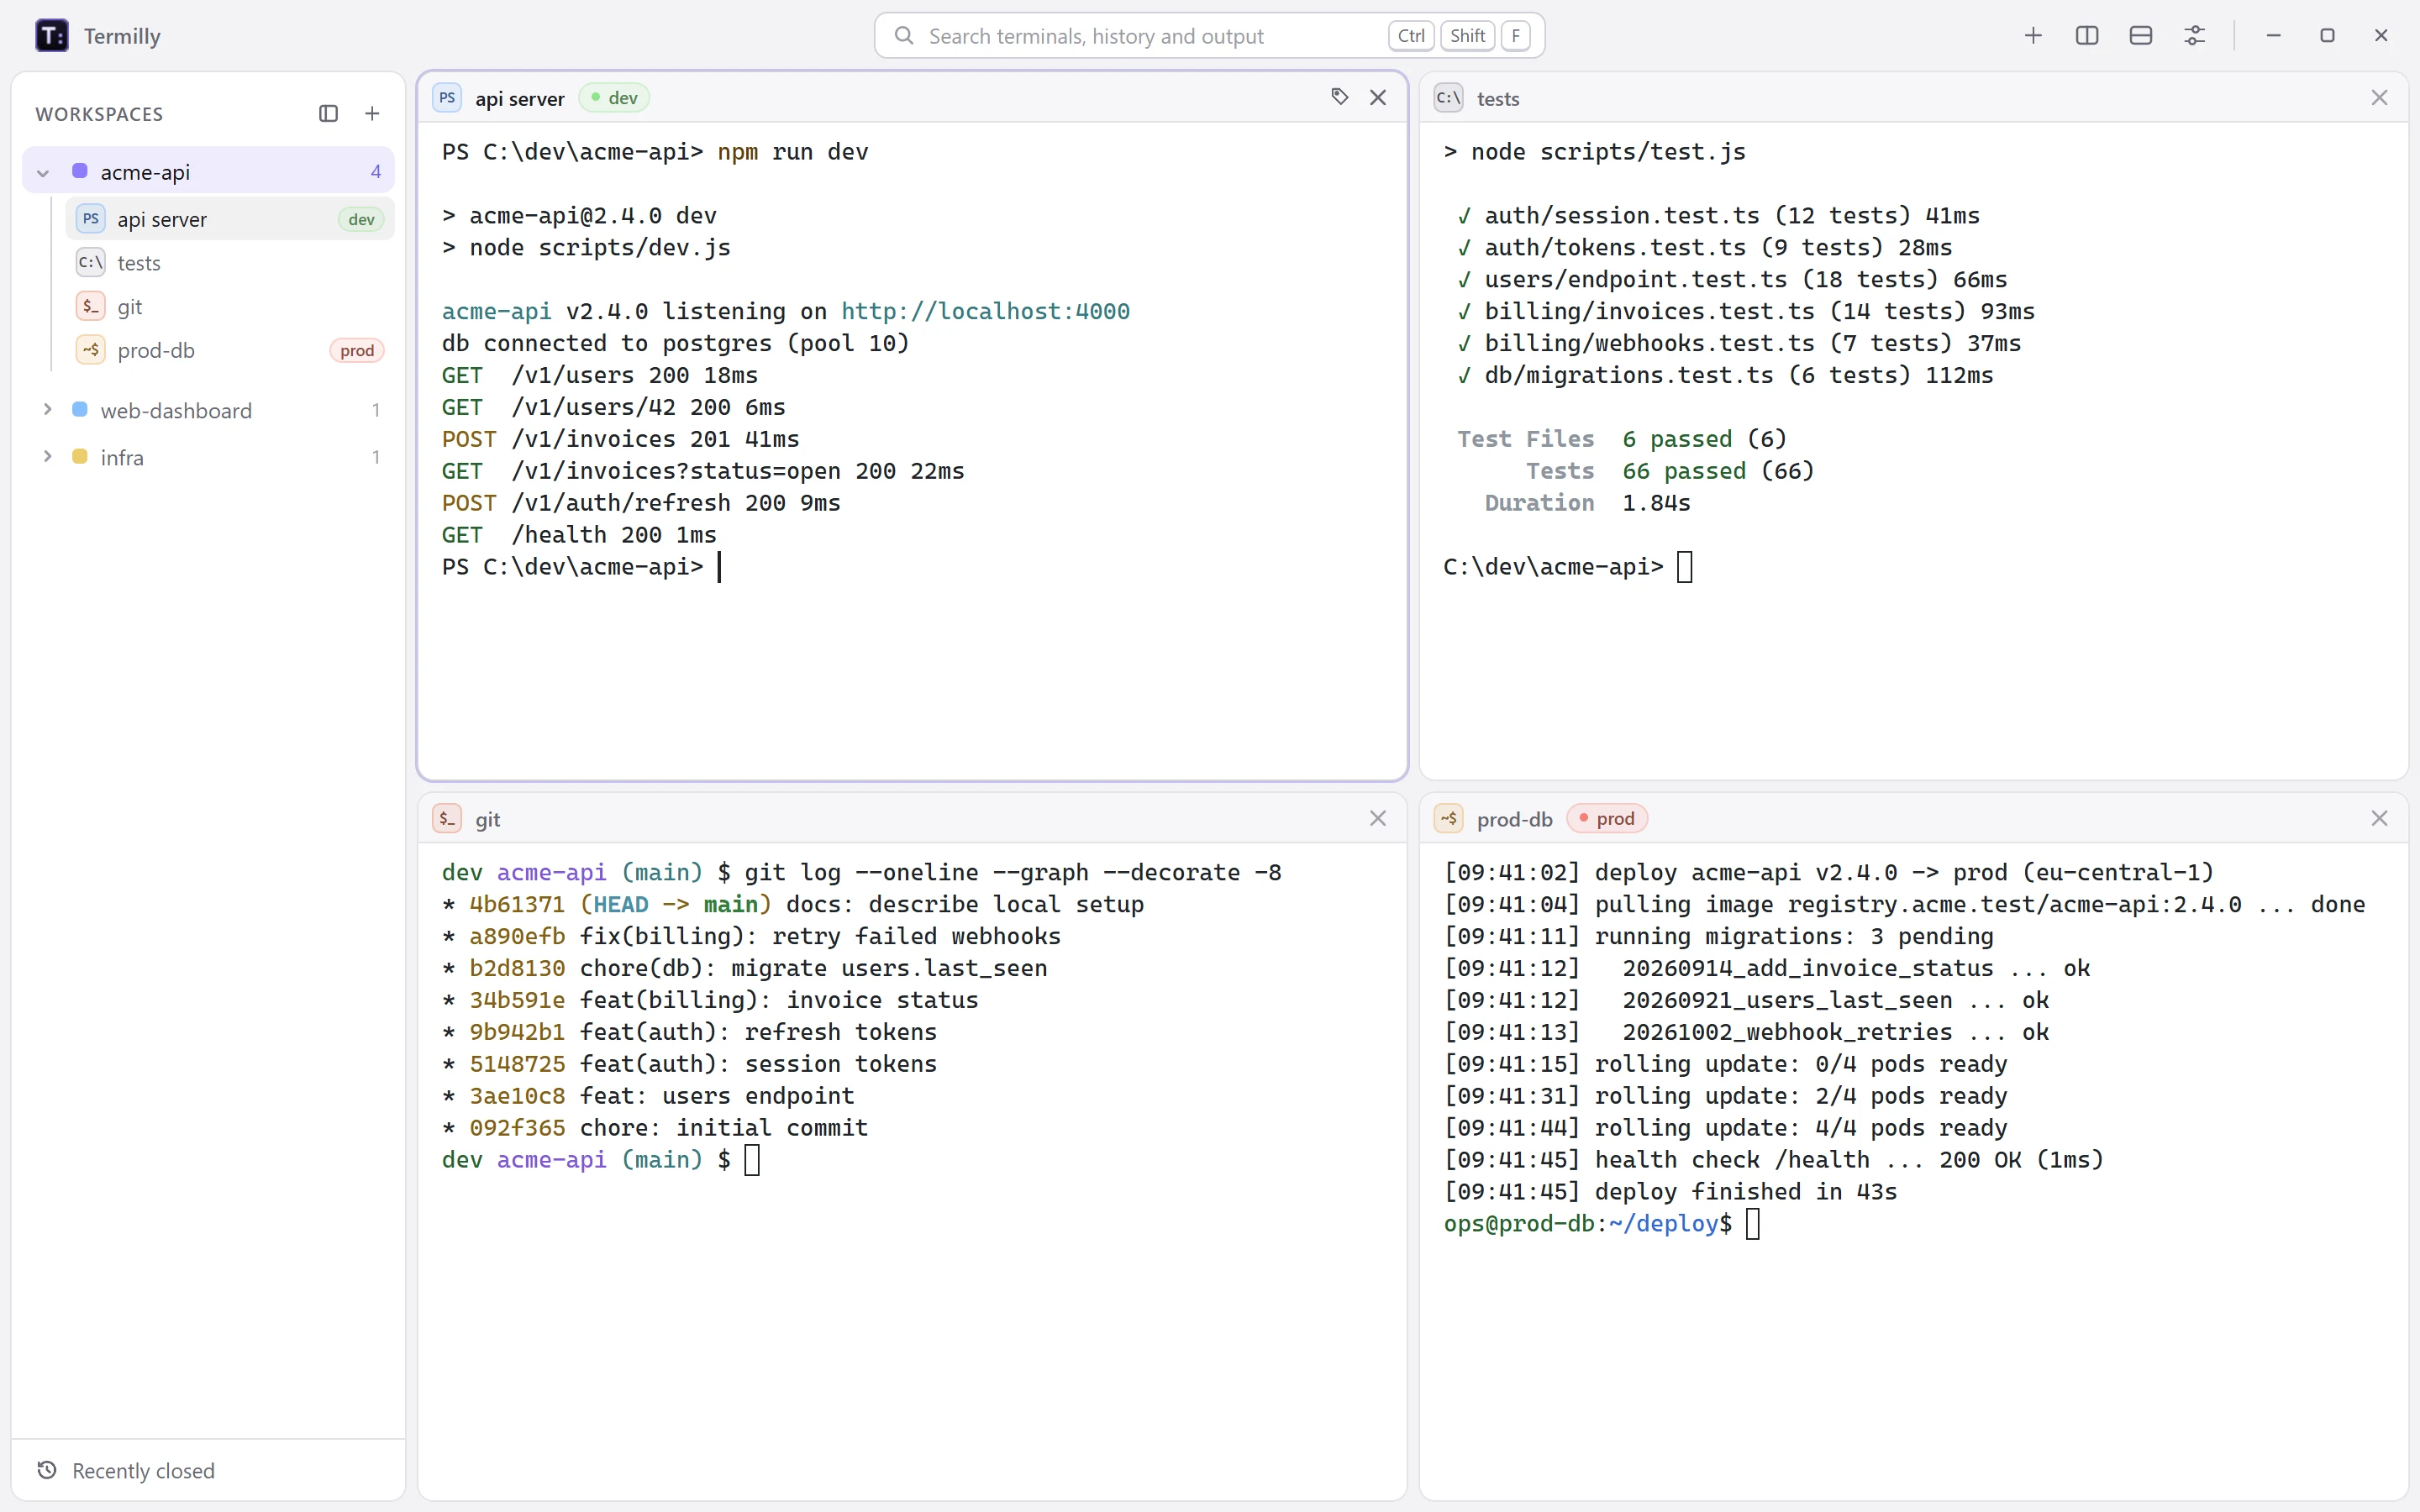Select api server terminal in sidebar
Image resolution: width=2420 pixels, height=1512 pixels.
pyautogui.click(x=230, y=219)
